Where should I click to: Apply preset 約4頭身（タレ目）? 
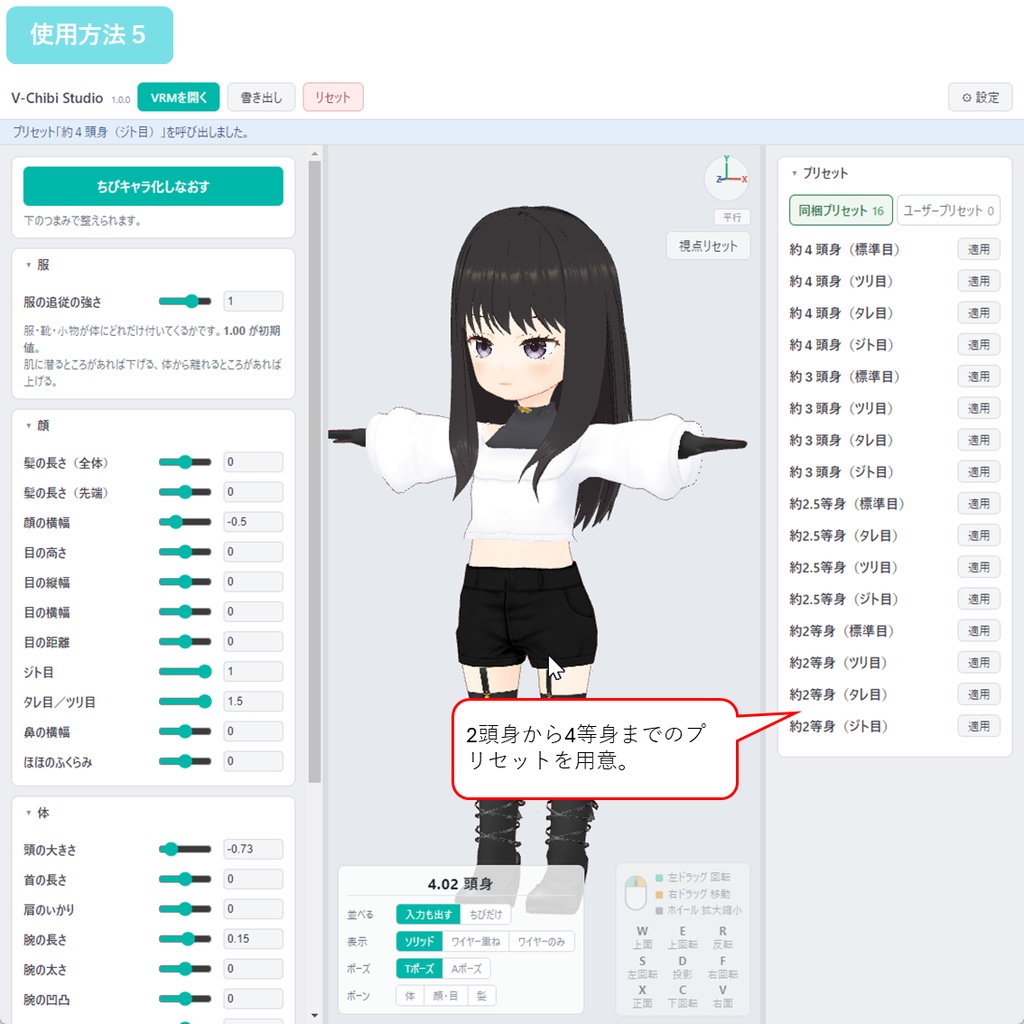978,313
